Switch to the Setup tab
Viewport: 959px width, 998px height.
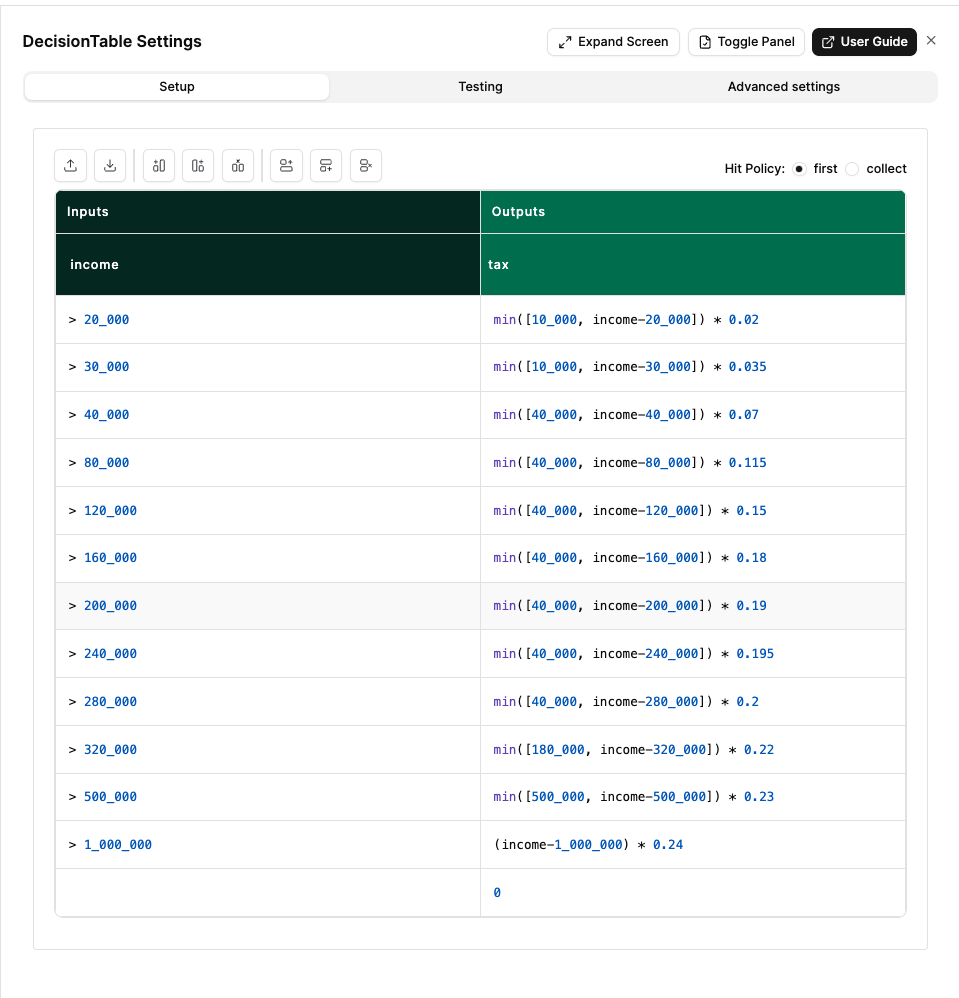pos(177,87)
